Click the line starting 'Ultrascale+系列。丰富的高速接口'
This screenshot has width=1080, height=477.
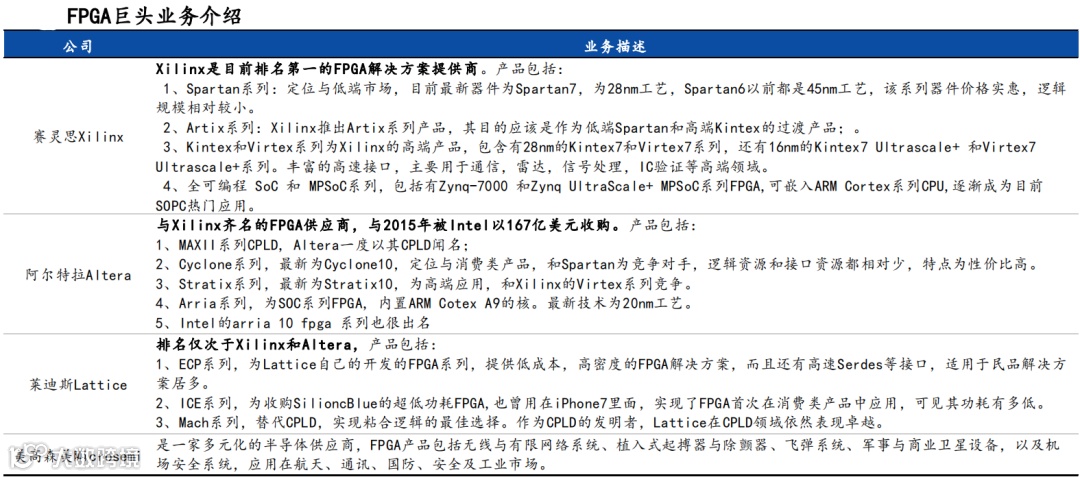point(466,167)
